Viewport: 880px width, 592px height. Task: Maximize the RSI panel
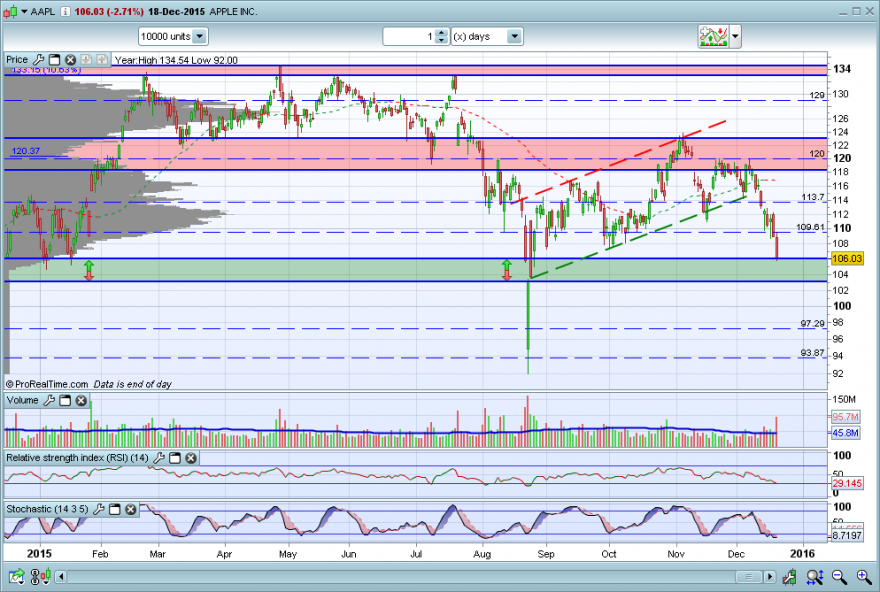(x=175, y=458)
